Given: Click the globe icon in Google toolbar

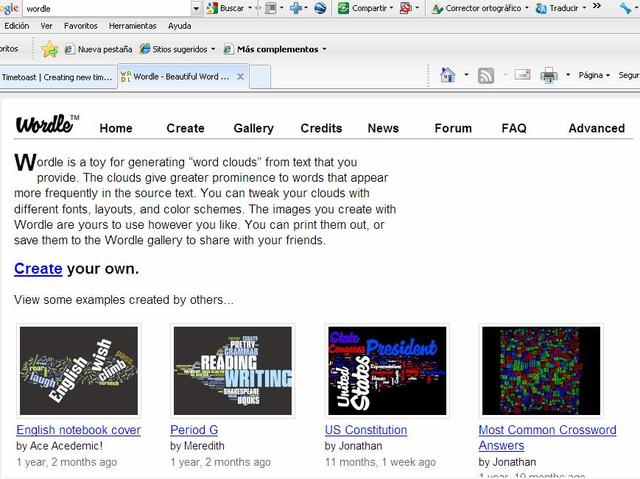Looking at the screenshot, I should [x=320, y=8].
